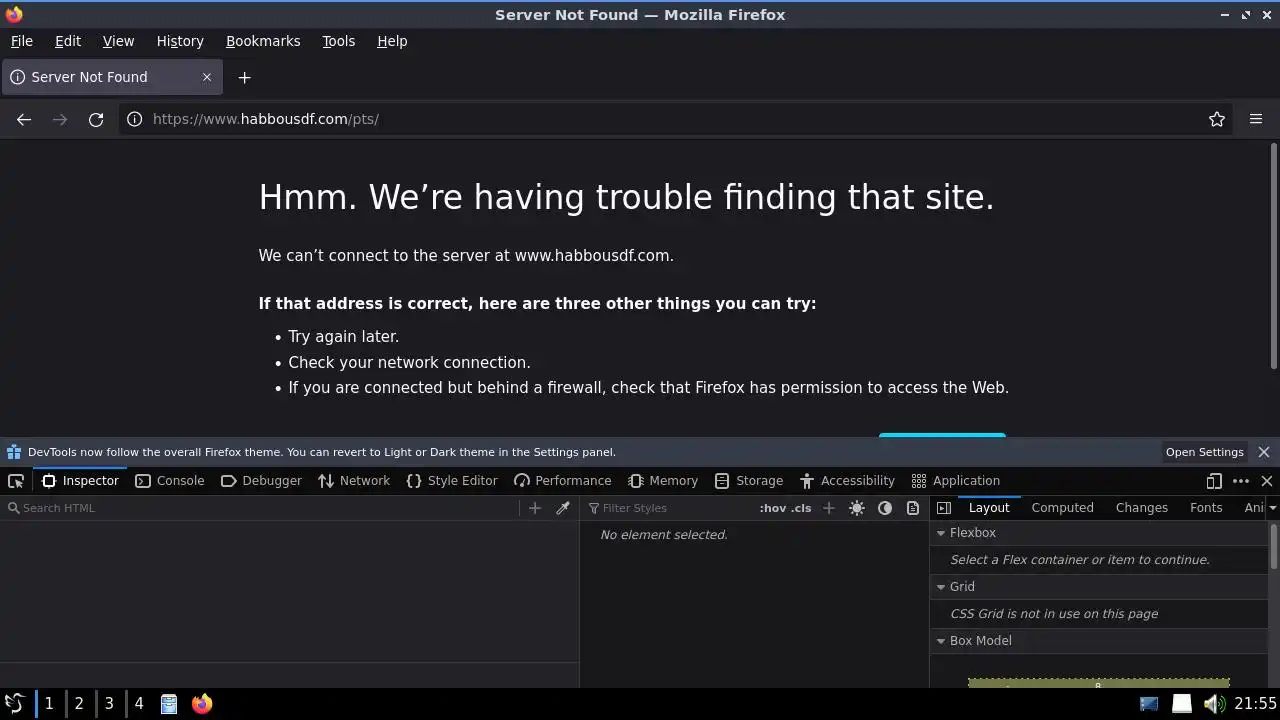Viewport: 1280px width, 720px height.
Task: Open the View menu
Action: [x=118, y=41]
